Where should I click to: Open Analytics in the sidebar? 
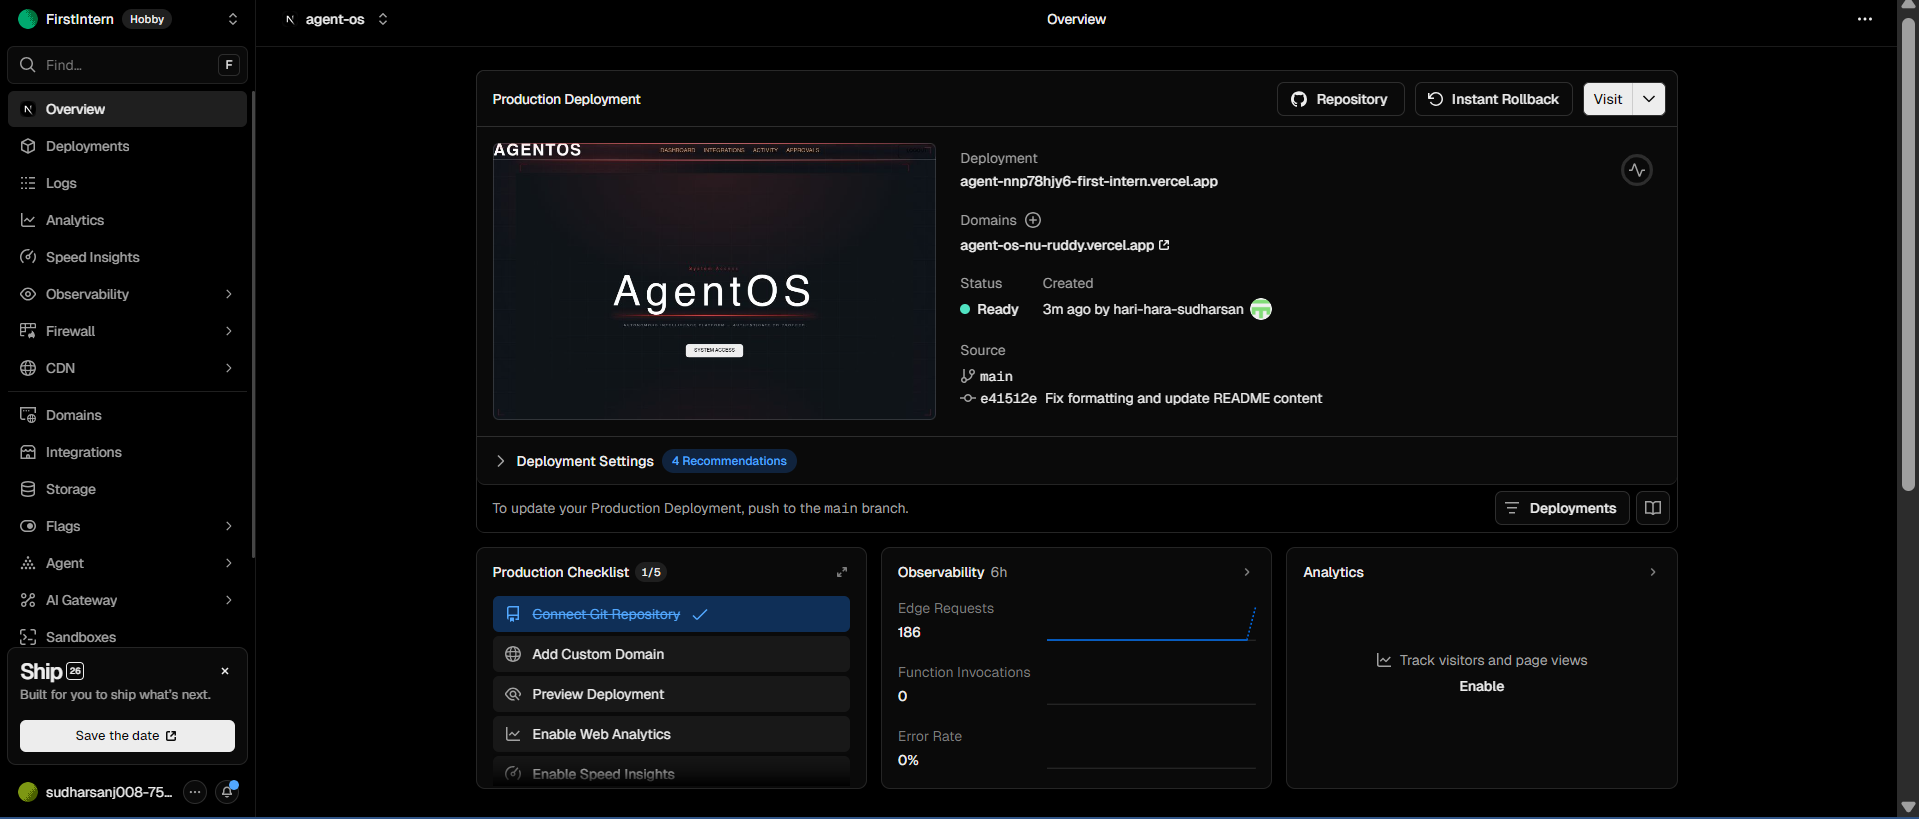(x=127, y=220)
